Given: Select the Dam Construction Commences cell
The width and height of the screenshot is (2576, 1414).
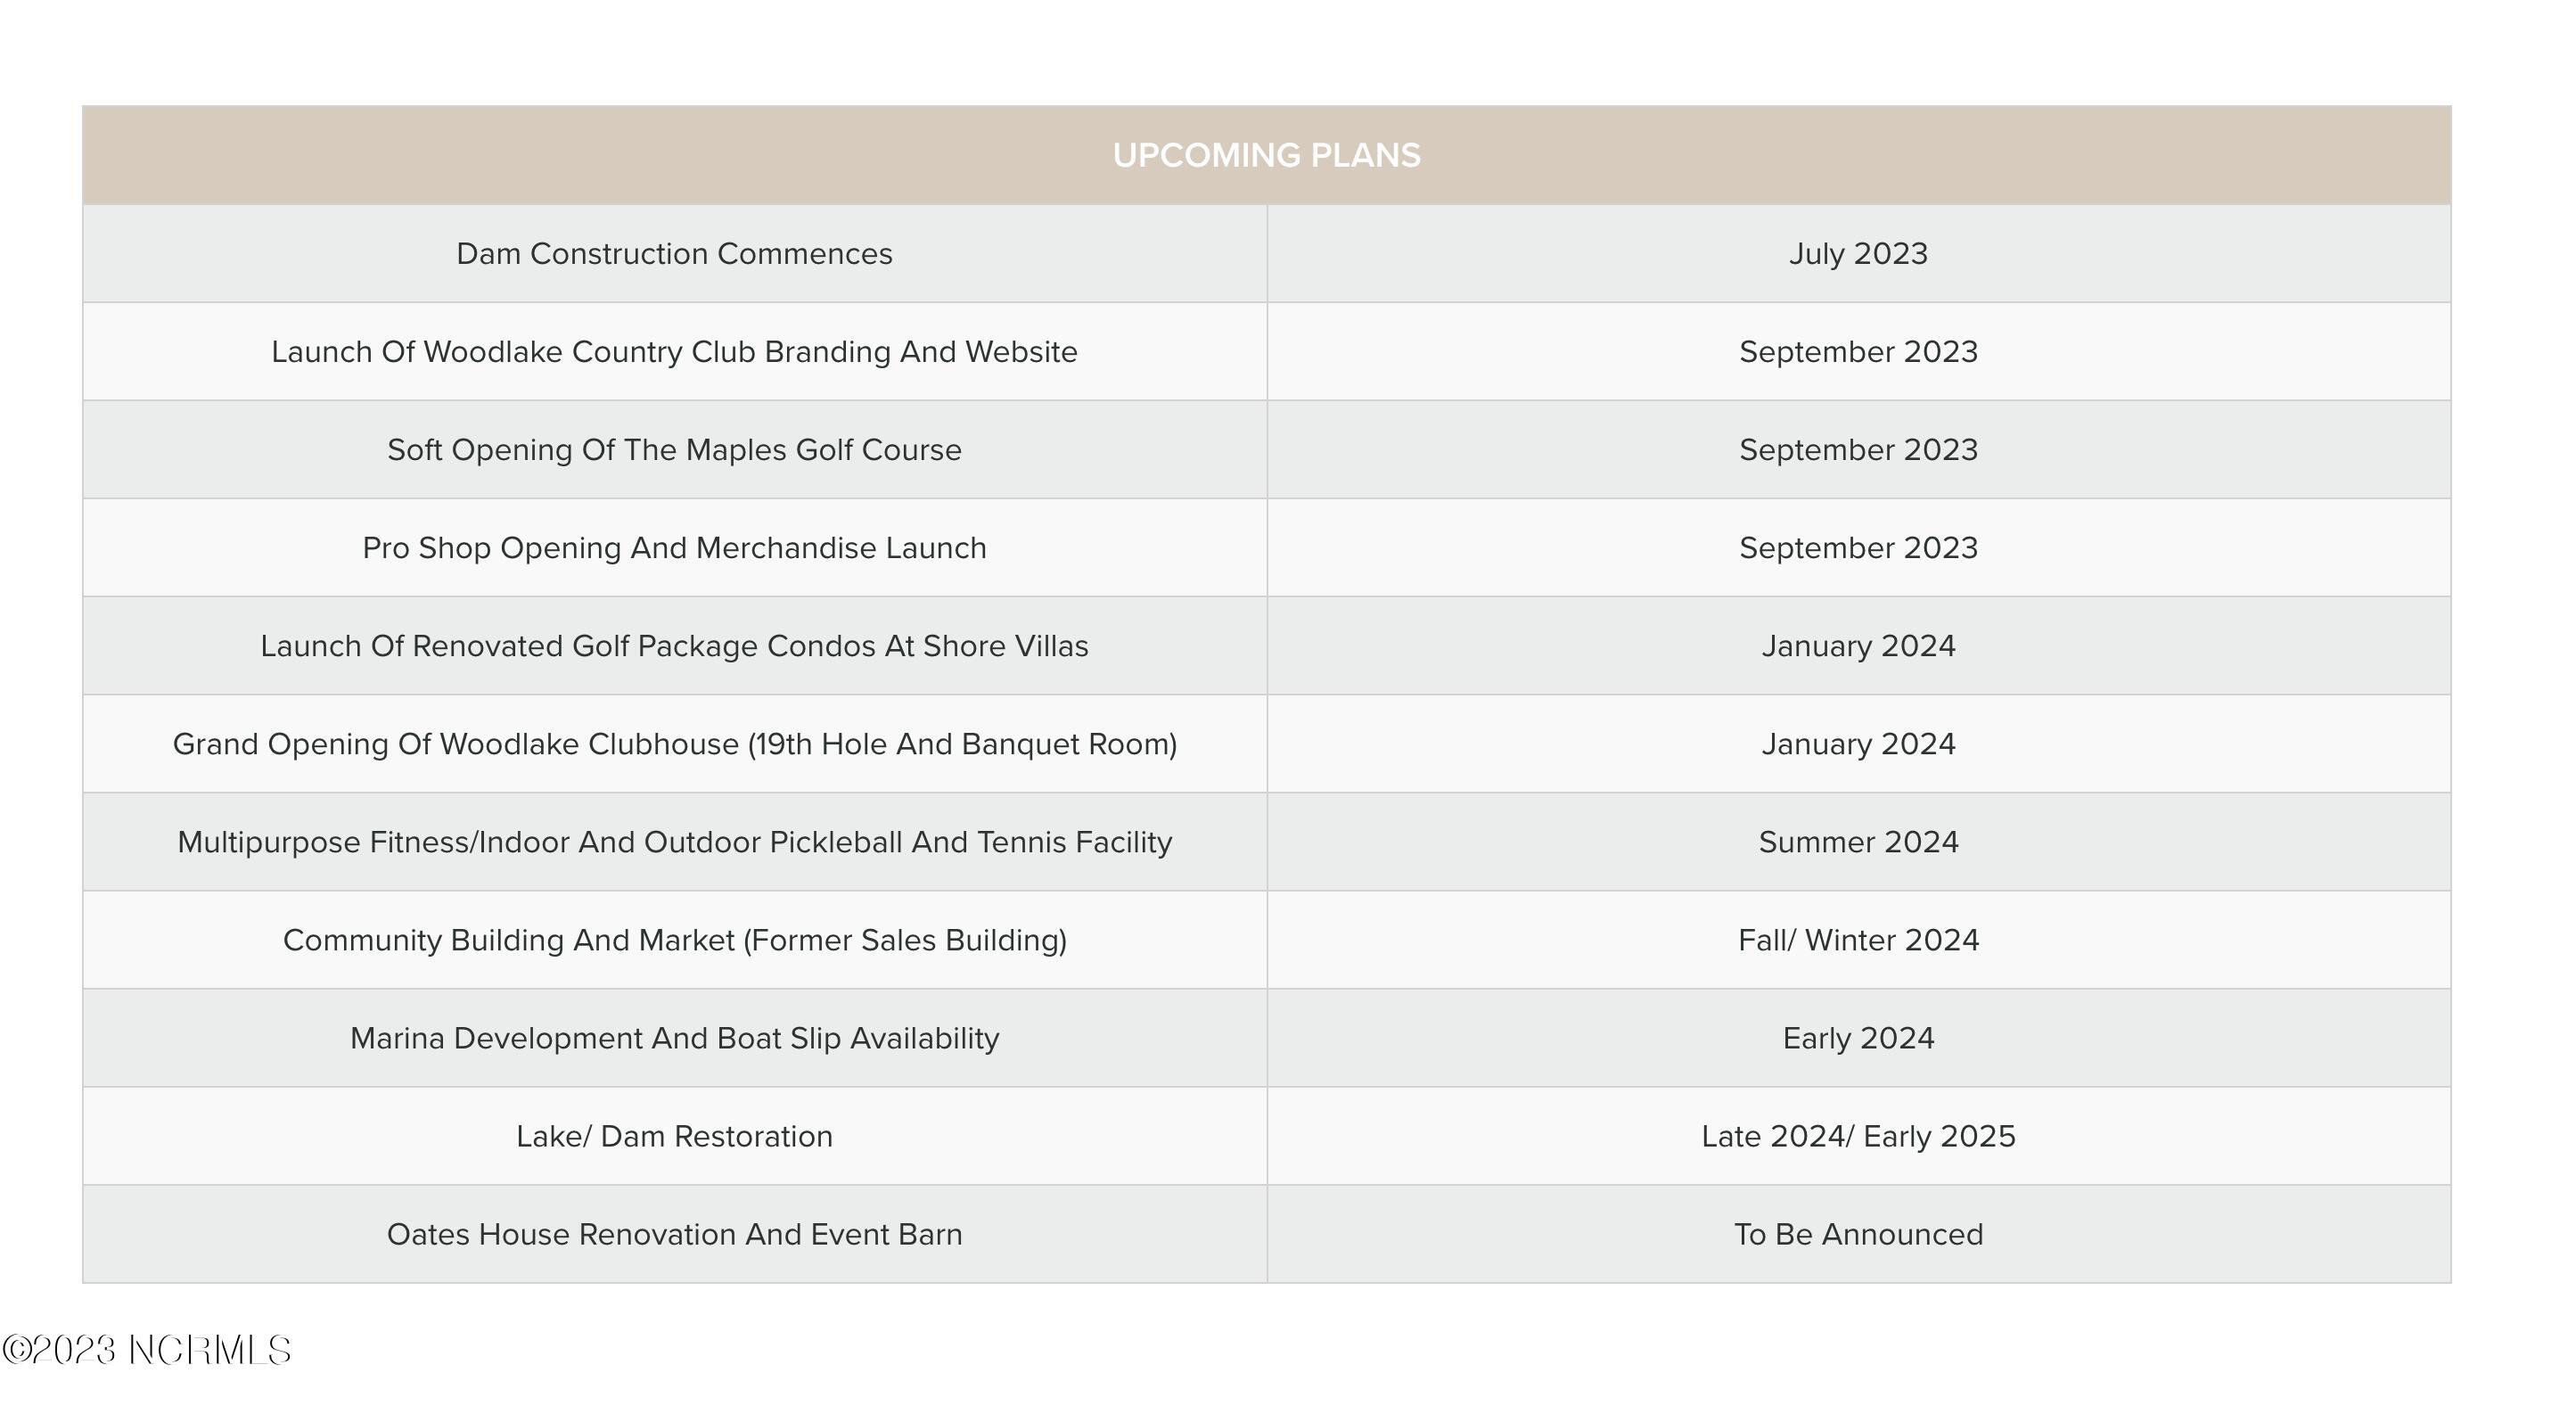Looking at the screenshot, I should pyautogui.click(x=674, y=254).
